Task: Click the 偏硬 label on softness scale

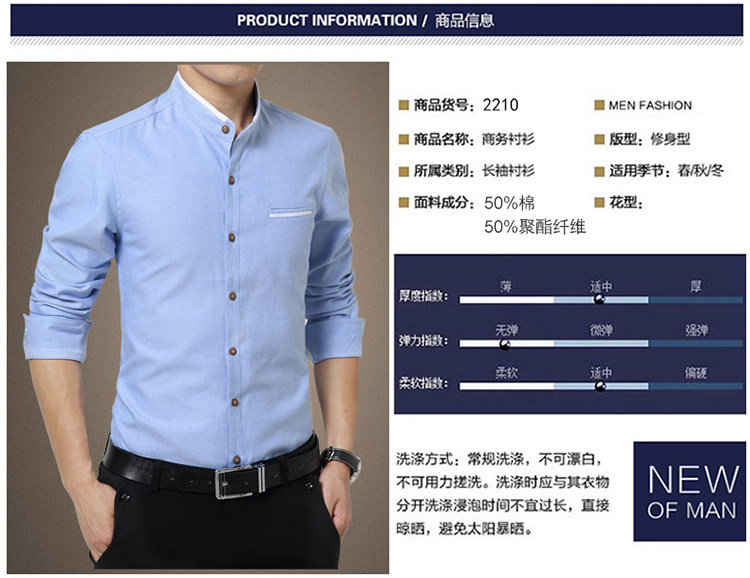Action: [695, 373]
